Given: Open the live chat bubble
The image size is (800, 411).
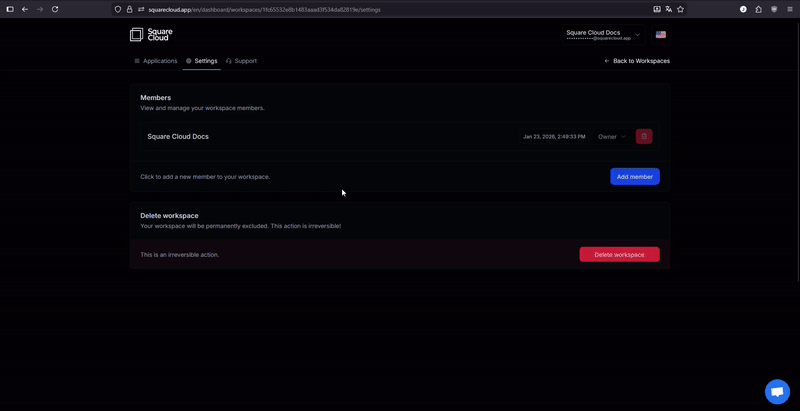Looking at the screenshot, I should coord(777,392).
